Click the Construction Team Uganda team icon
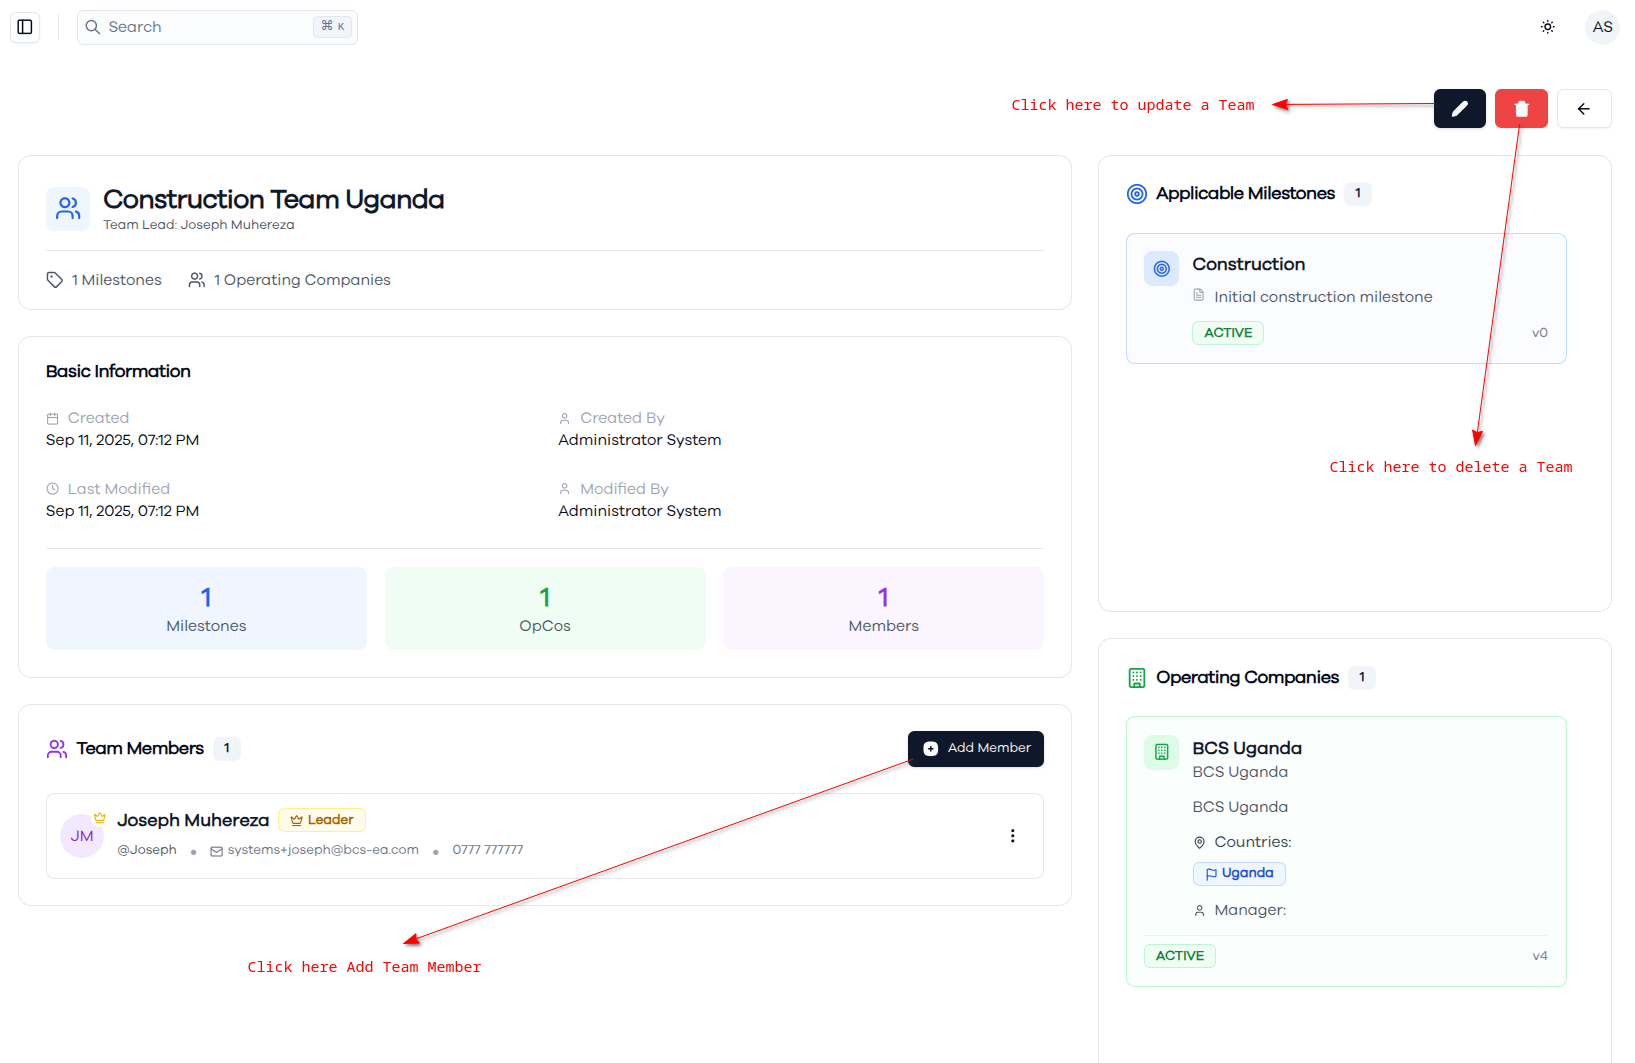The width and height of the screenshot is (1635, 1063). pos(68,209)
